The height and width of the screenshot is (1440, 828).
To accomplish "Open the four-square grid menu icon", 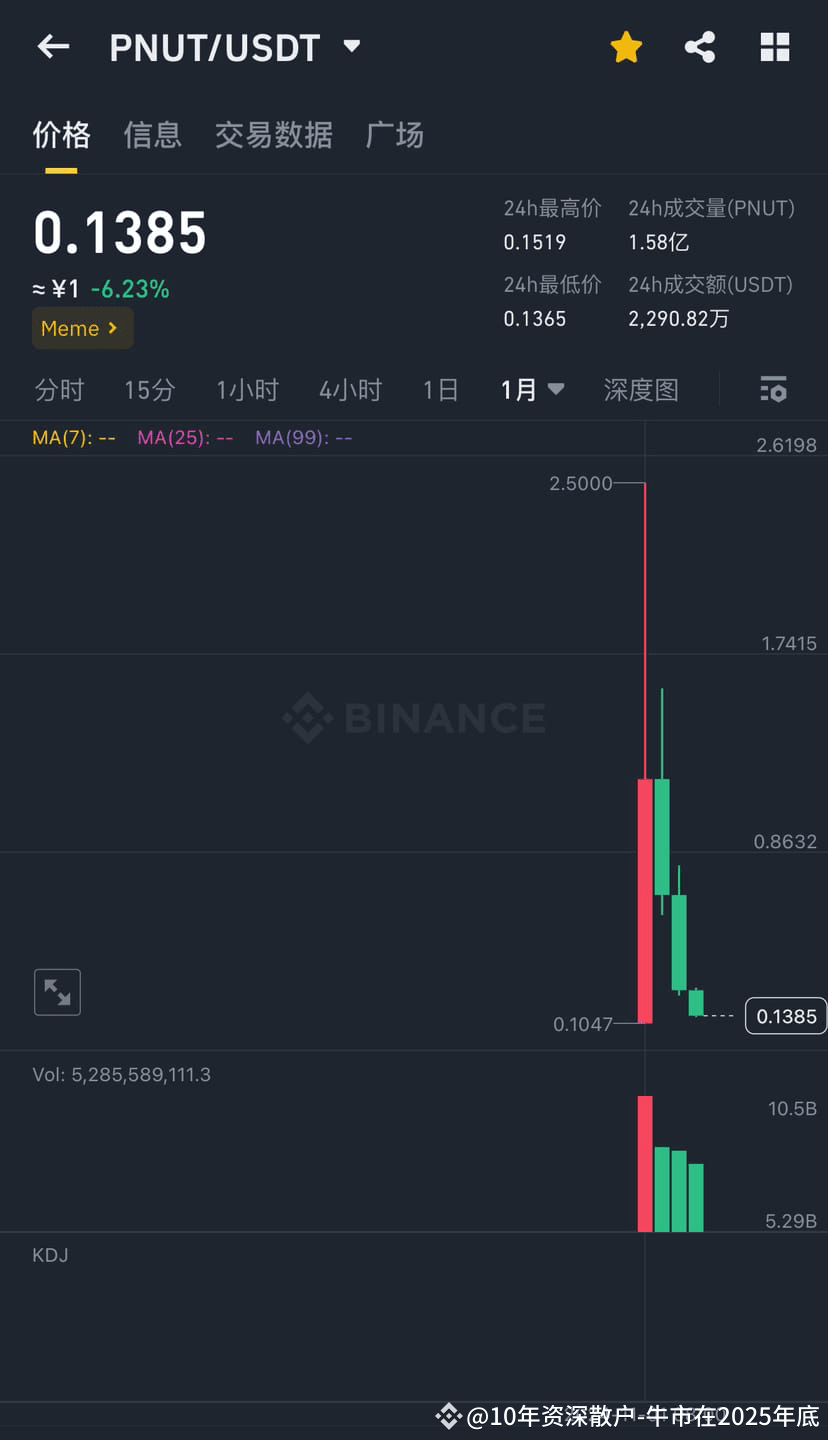I will (x=775, y=47).
